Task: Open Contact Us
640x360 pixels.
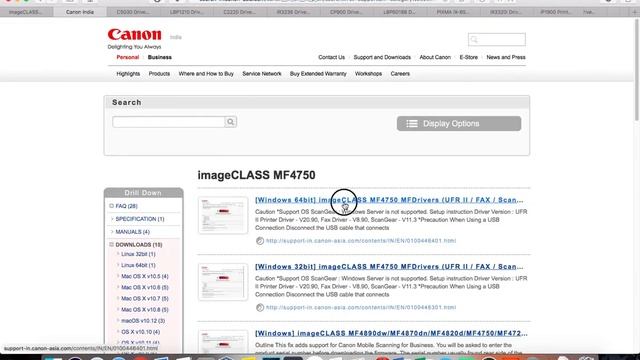Action: pos(331,57)
